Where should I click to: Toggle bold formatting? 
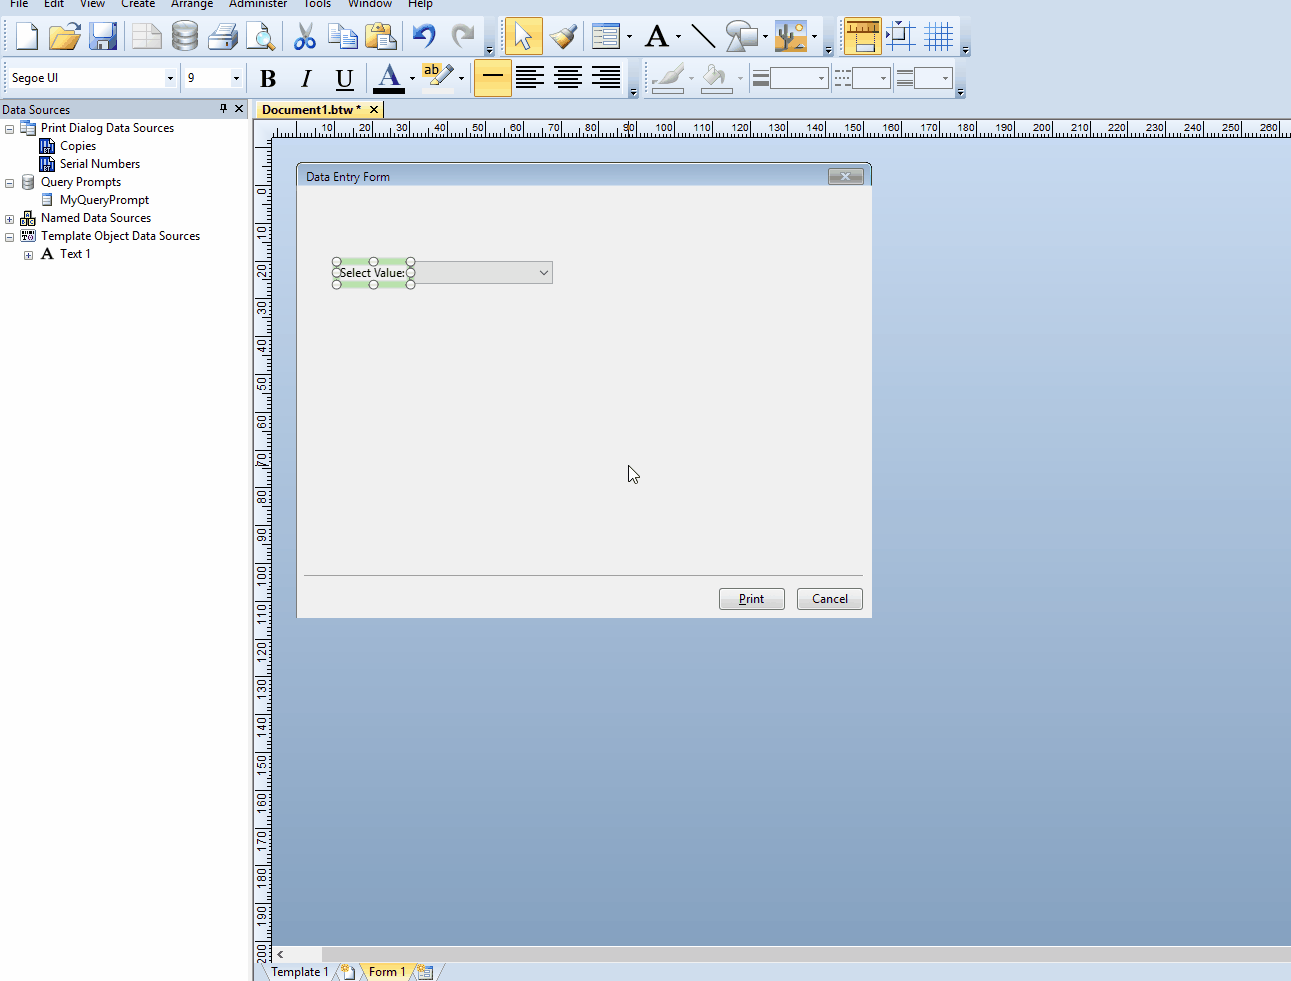268,78
